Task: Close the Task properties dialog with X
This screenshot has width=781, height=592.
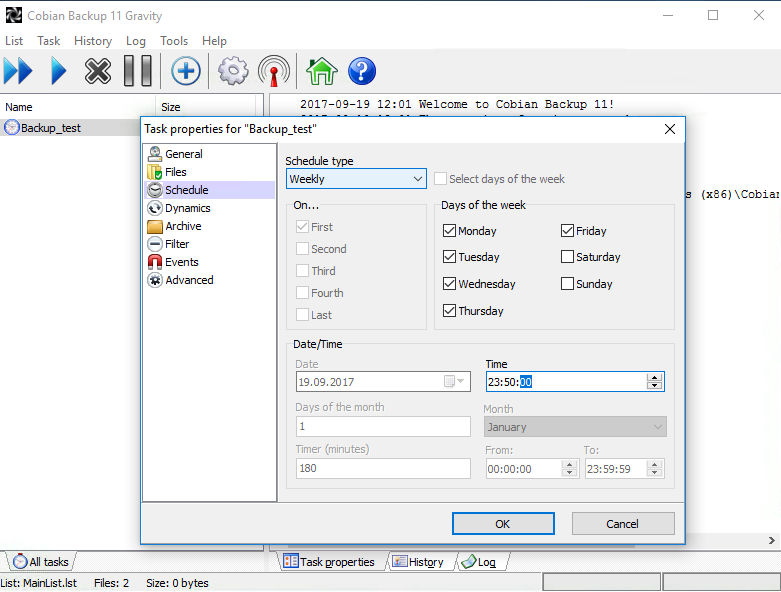Action: (670, 129)
